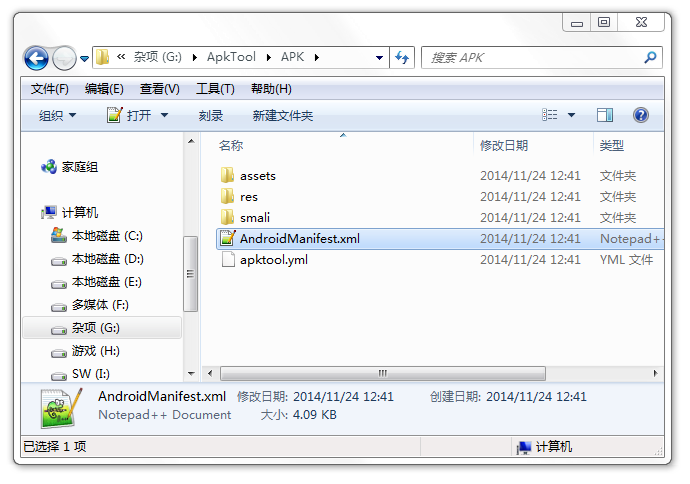The width and height of the screenshot is (690, 484).
Task: Expand the 组织 dropdown menu
Action: pos(57,116)
